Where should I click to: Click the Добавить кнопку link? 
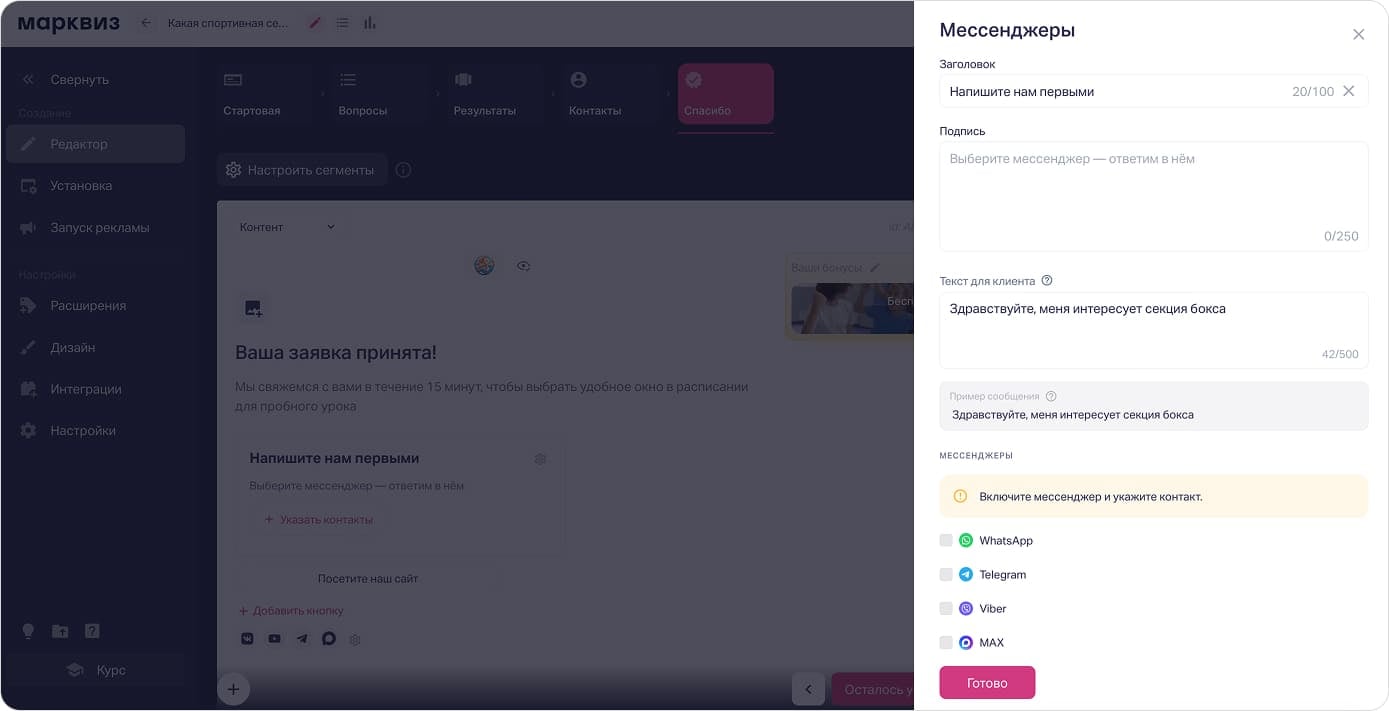click(291, 610)
